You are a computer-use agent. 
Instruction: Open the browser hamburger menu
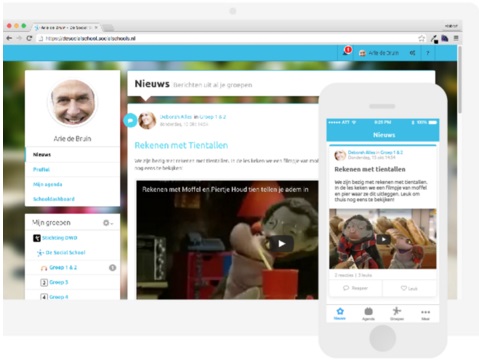456,38
